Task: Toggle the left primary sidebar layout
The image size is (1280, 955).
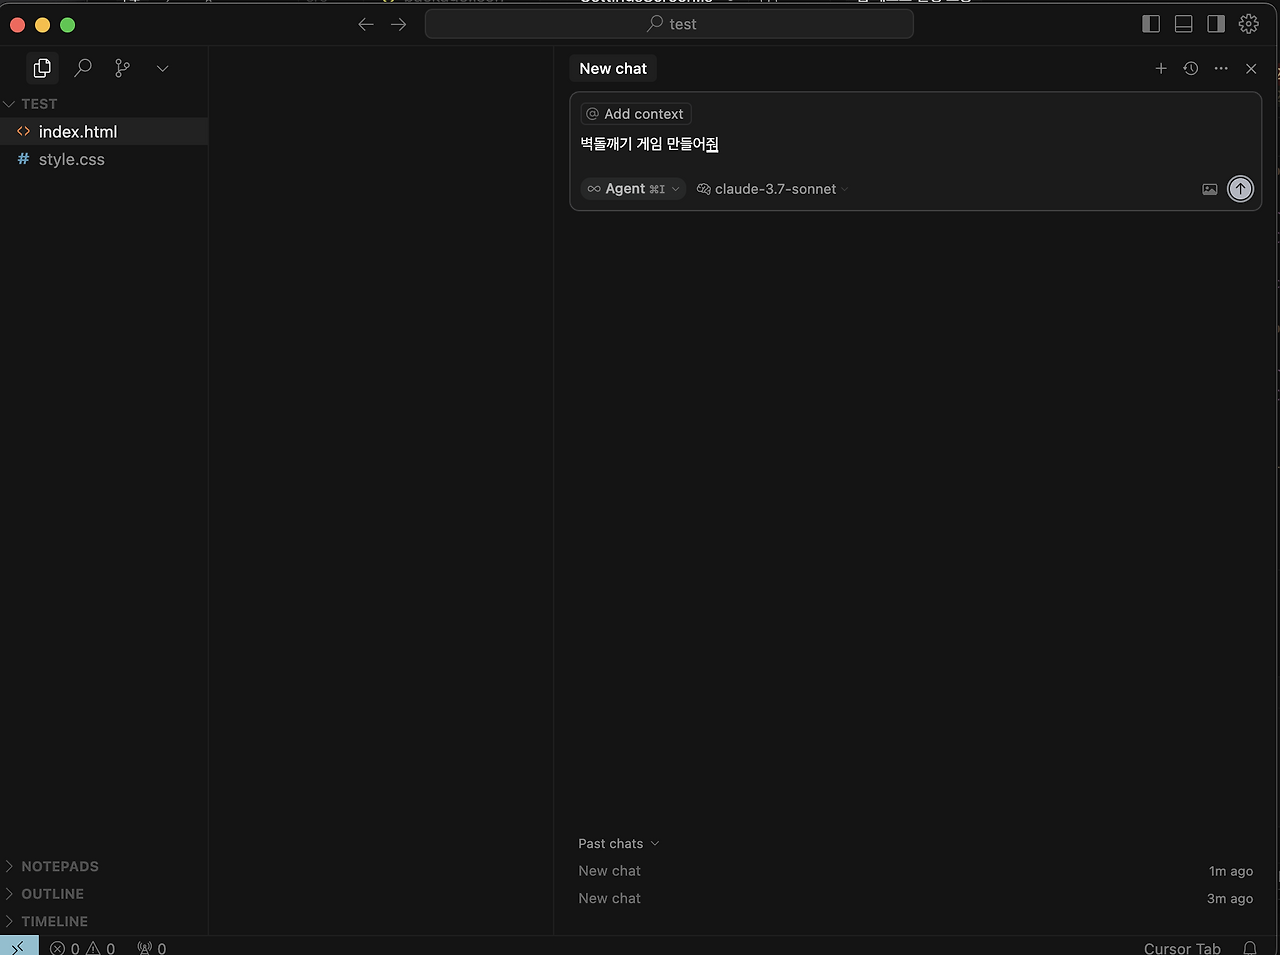Action: [x=1151, y=24]
